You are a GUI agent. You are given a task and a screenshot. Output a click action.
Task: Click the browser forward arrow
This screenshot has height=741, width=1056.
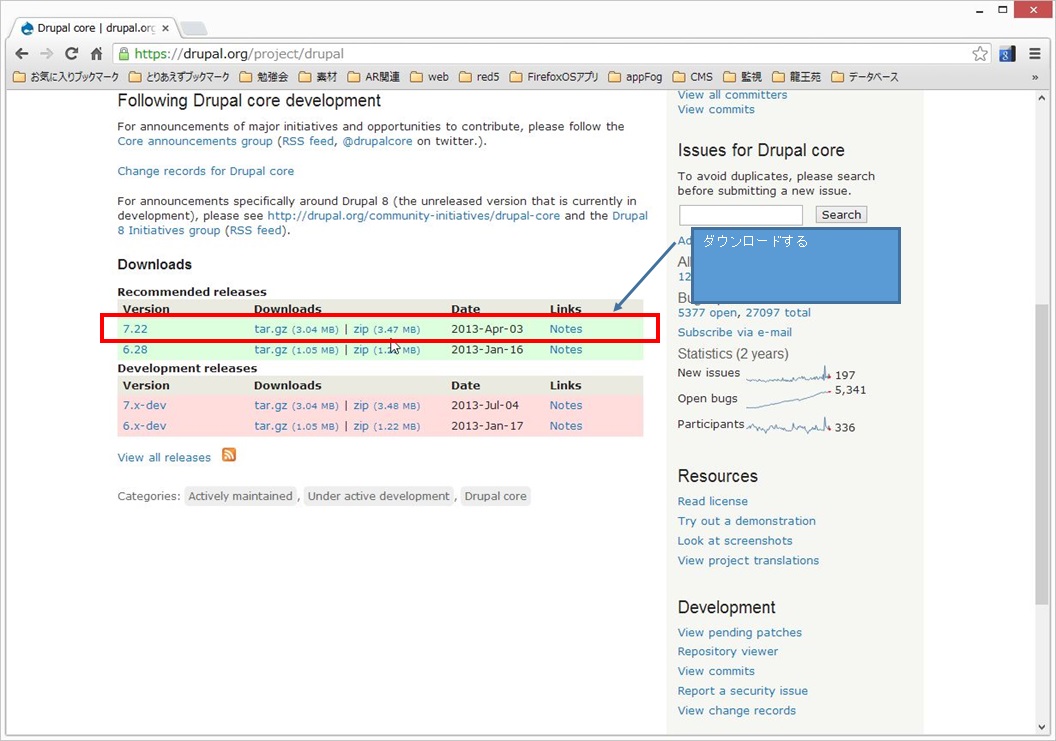click(46, 54)
